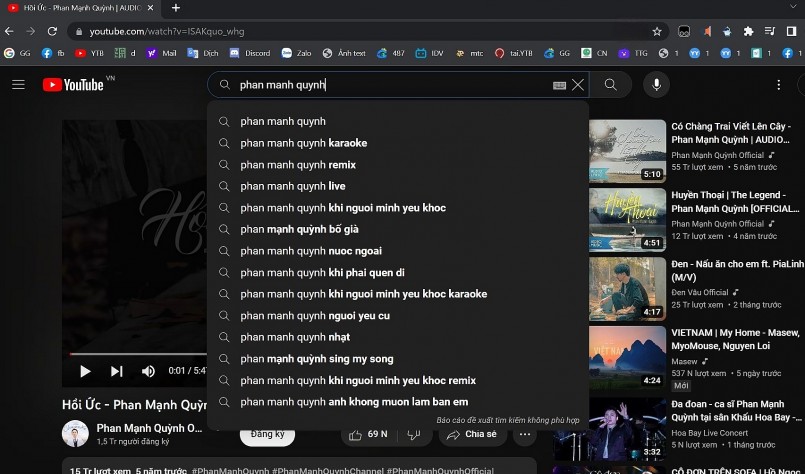This screenshot has height=474, width=805.
Task: Open the 'Huyền Thoại | The Legend' video thumbnail
Action: (627, 219)
